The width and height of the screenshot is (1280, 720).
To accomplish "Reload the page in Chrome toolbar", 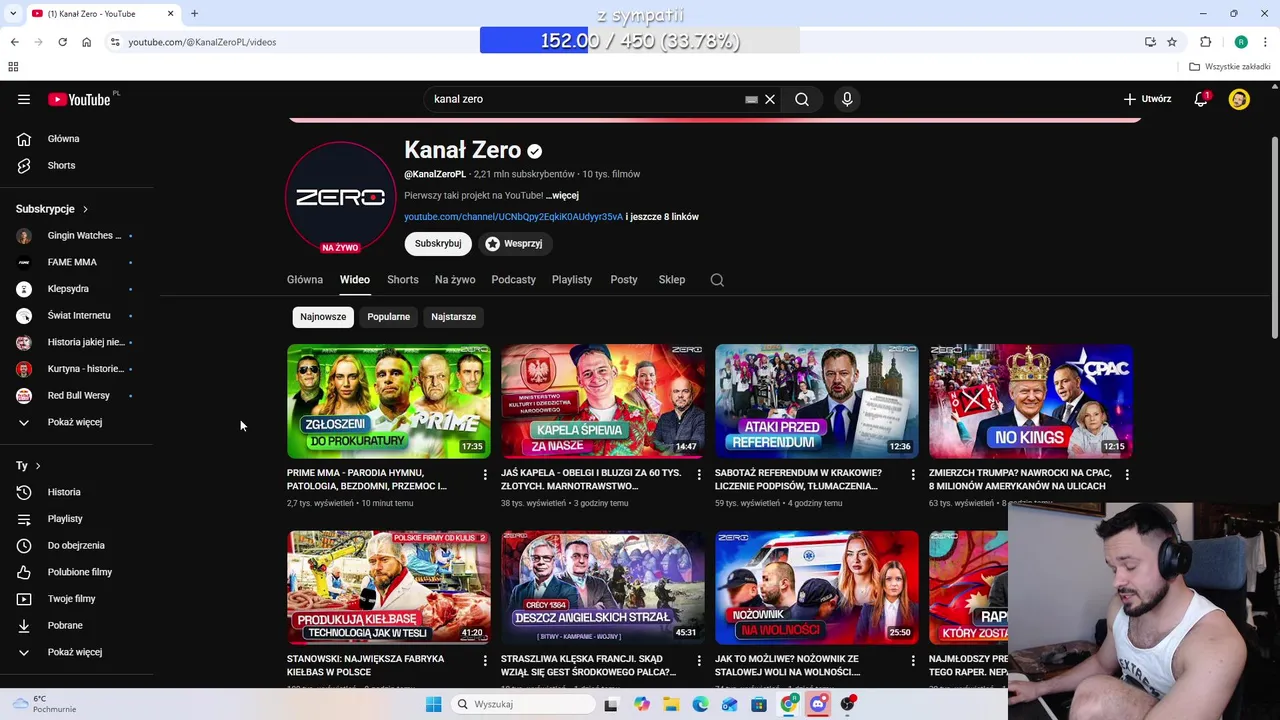I will [62, 42].
